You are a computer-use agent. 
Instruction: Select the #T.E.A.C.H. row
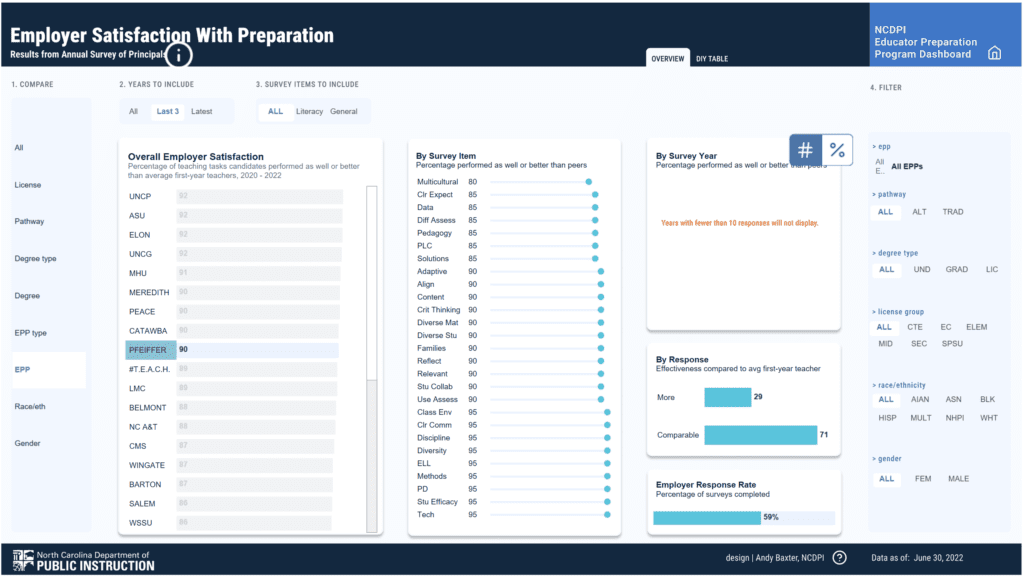(x=231, y=369)
